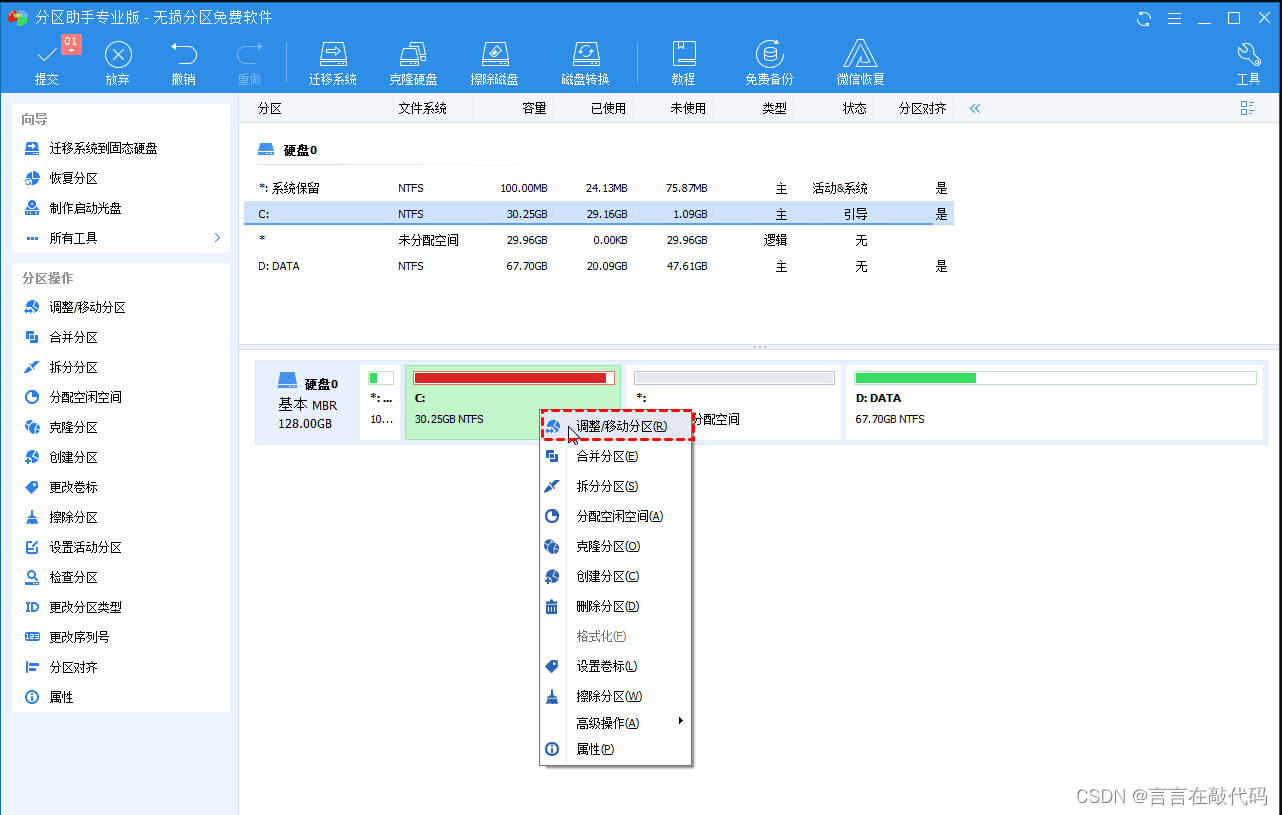Image resolution: width=1282 pixels, height=815 pixels.
Task: Select the unallocated space block in disk map
Action: [x=734, y=403]
